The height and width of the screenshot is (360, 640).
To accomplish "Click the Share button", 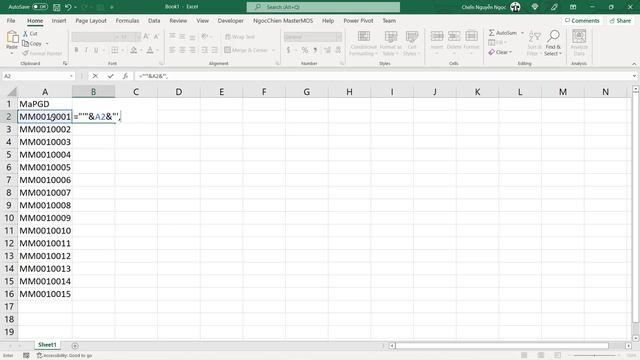I will click(620, 20).
